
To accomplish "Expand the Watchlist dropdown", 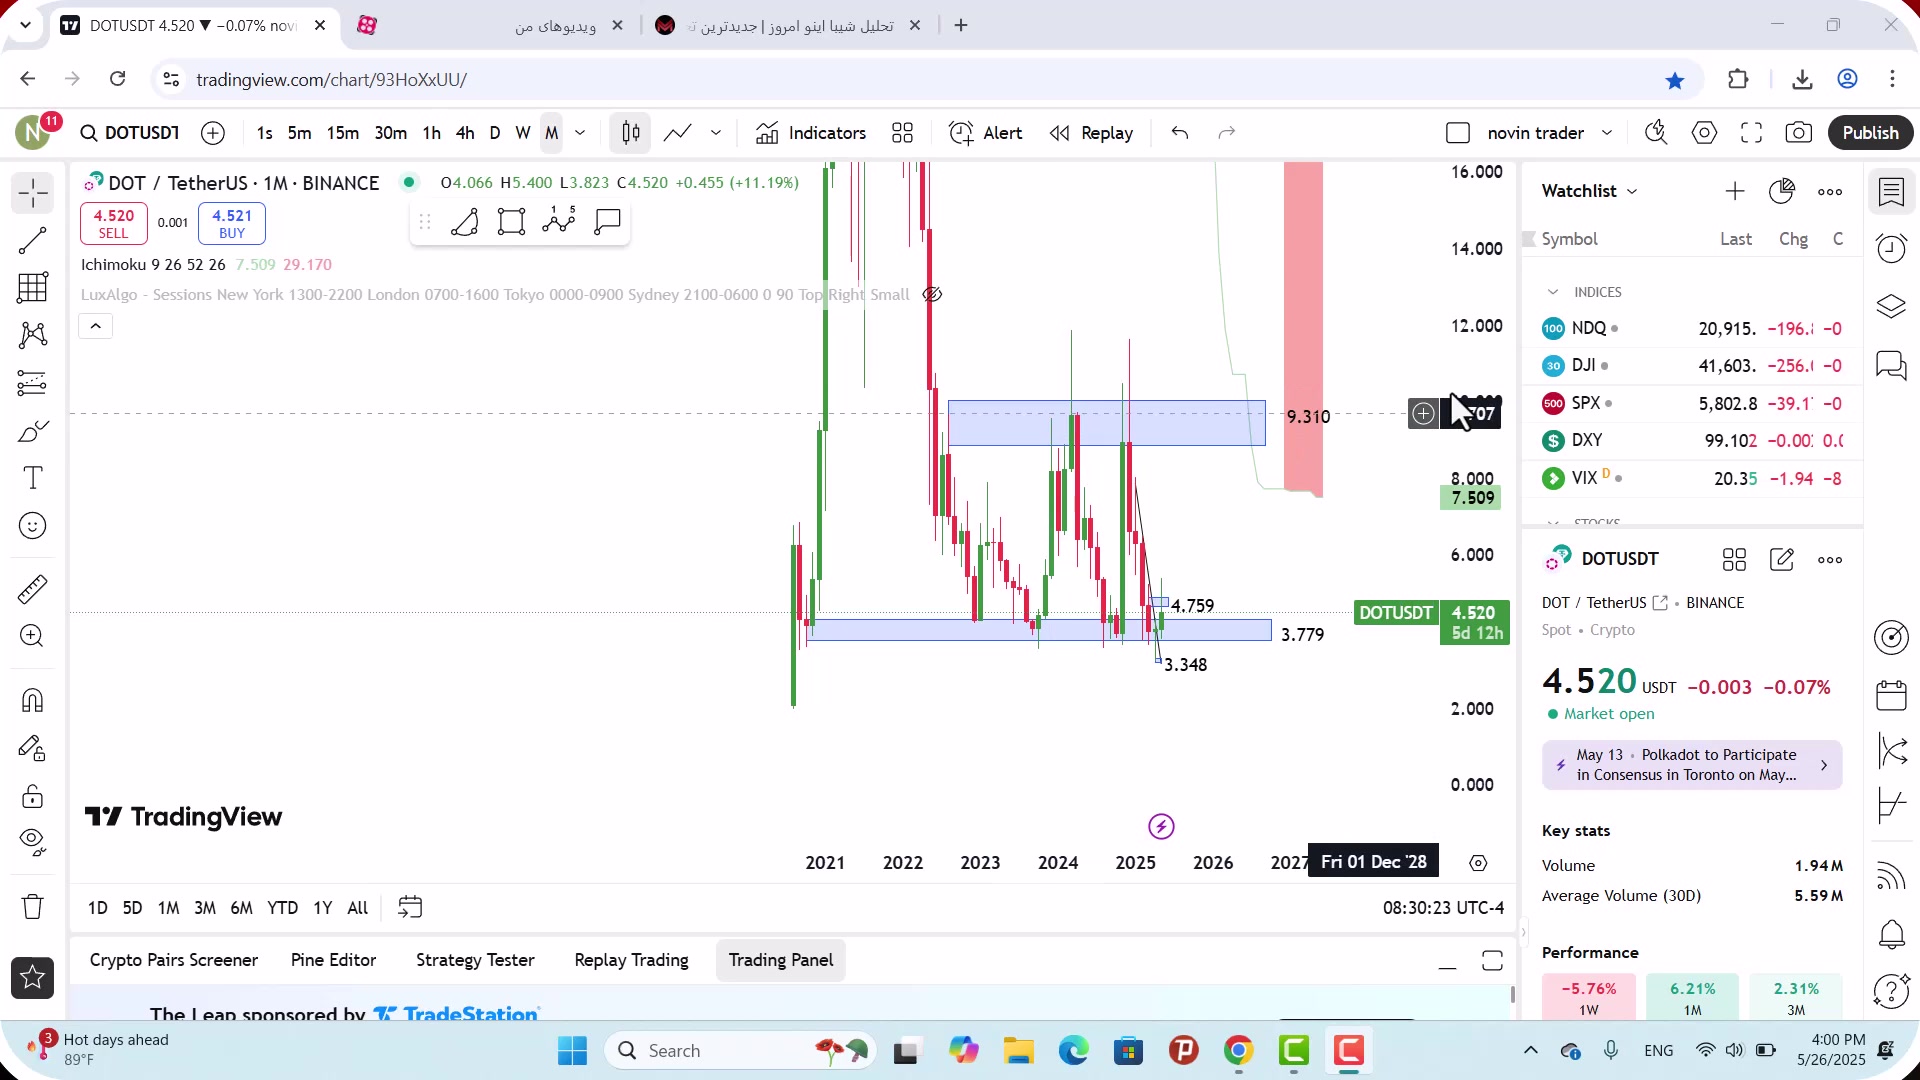I will 1590,191.
